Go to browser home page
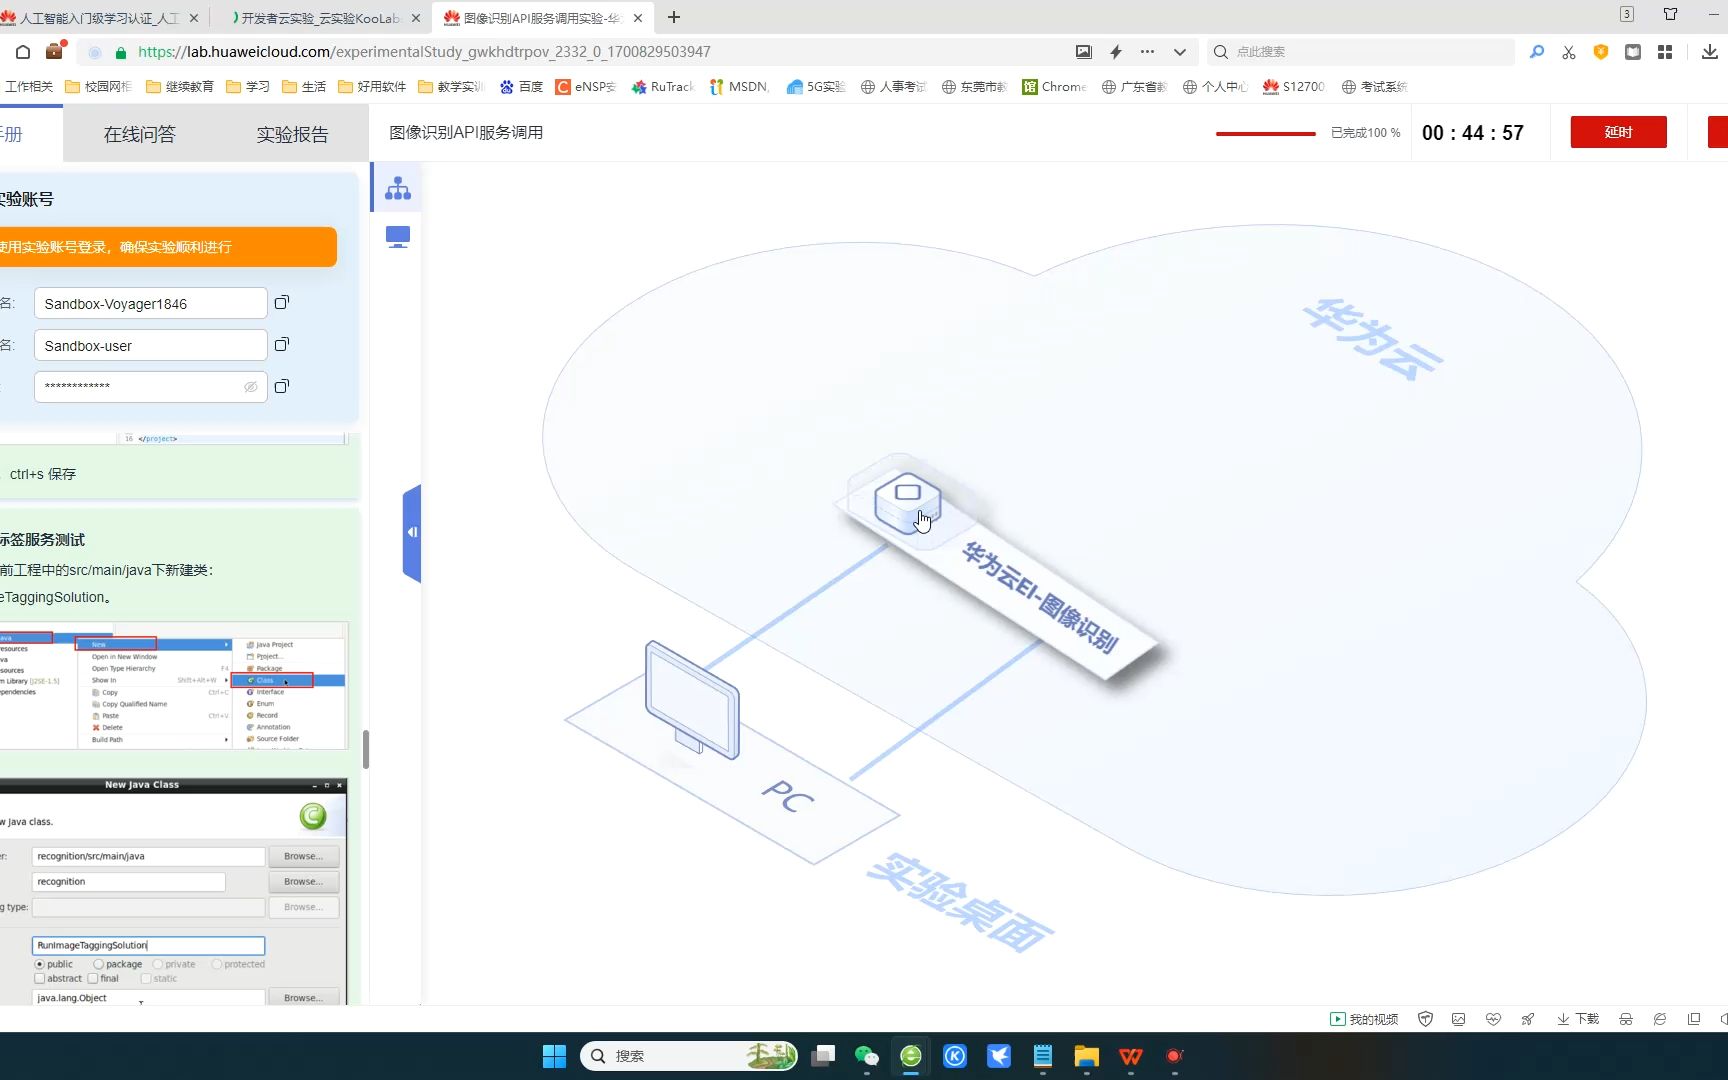 23,52
